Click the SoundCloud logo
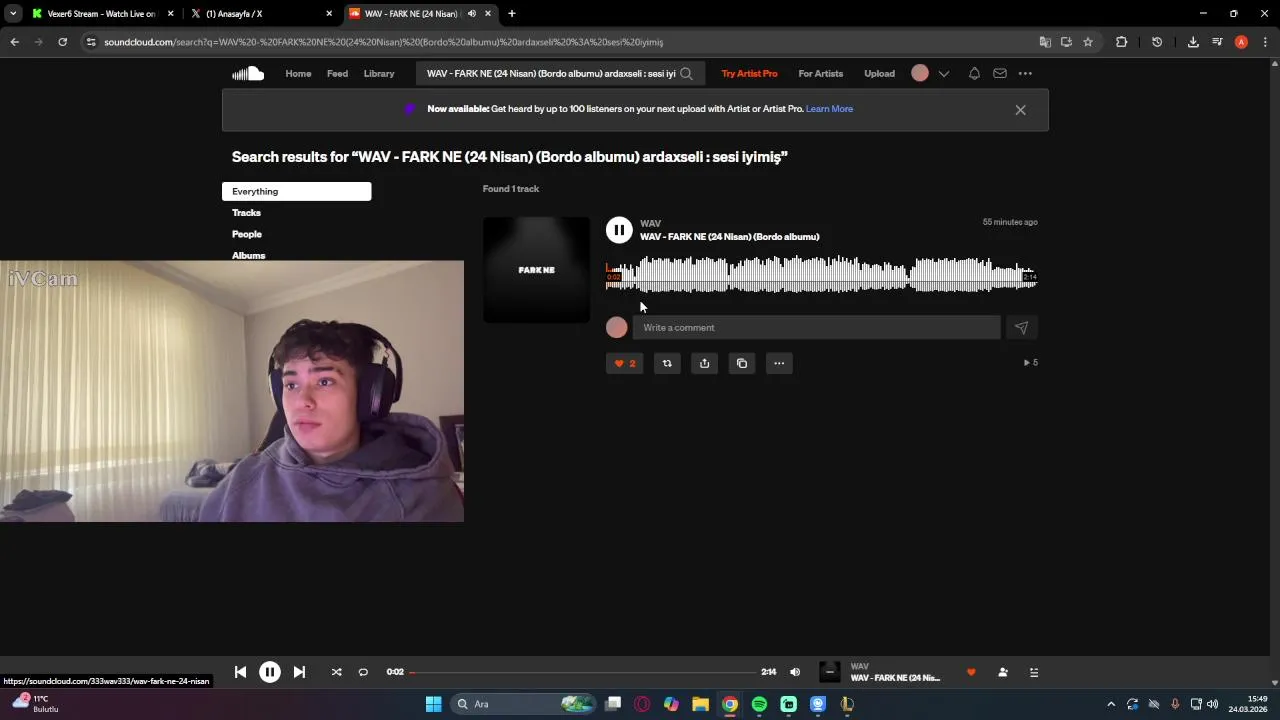This screenshot has height=720, width=1280. (248, 73)
